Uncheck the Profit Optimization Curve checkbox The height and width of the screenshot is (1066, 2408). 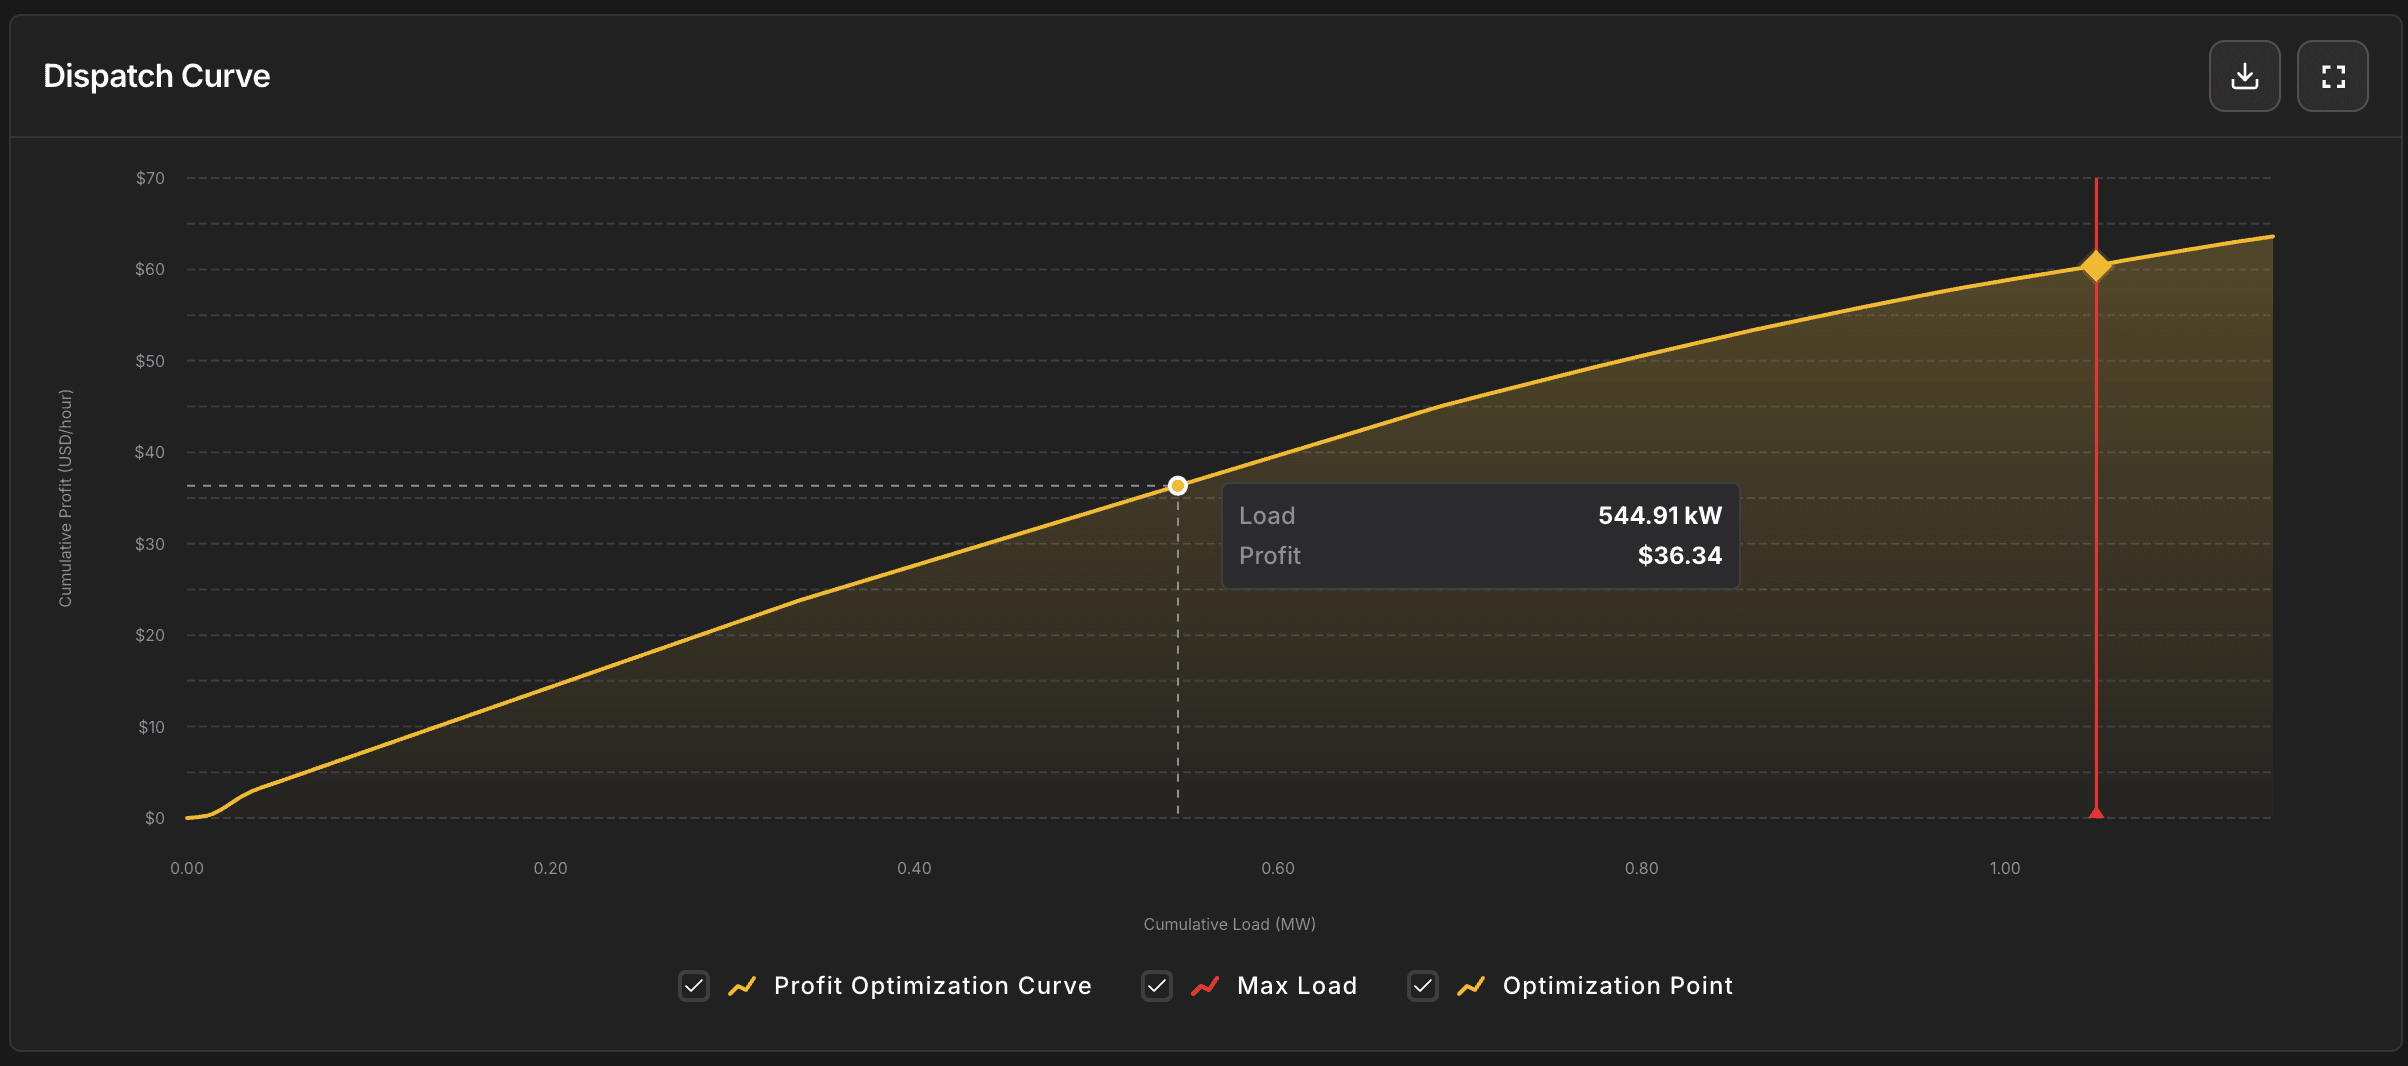(693, 985)
